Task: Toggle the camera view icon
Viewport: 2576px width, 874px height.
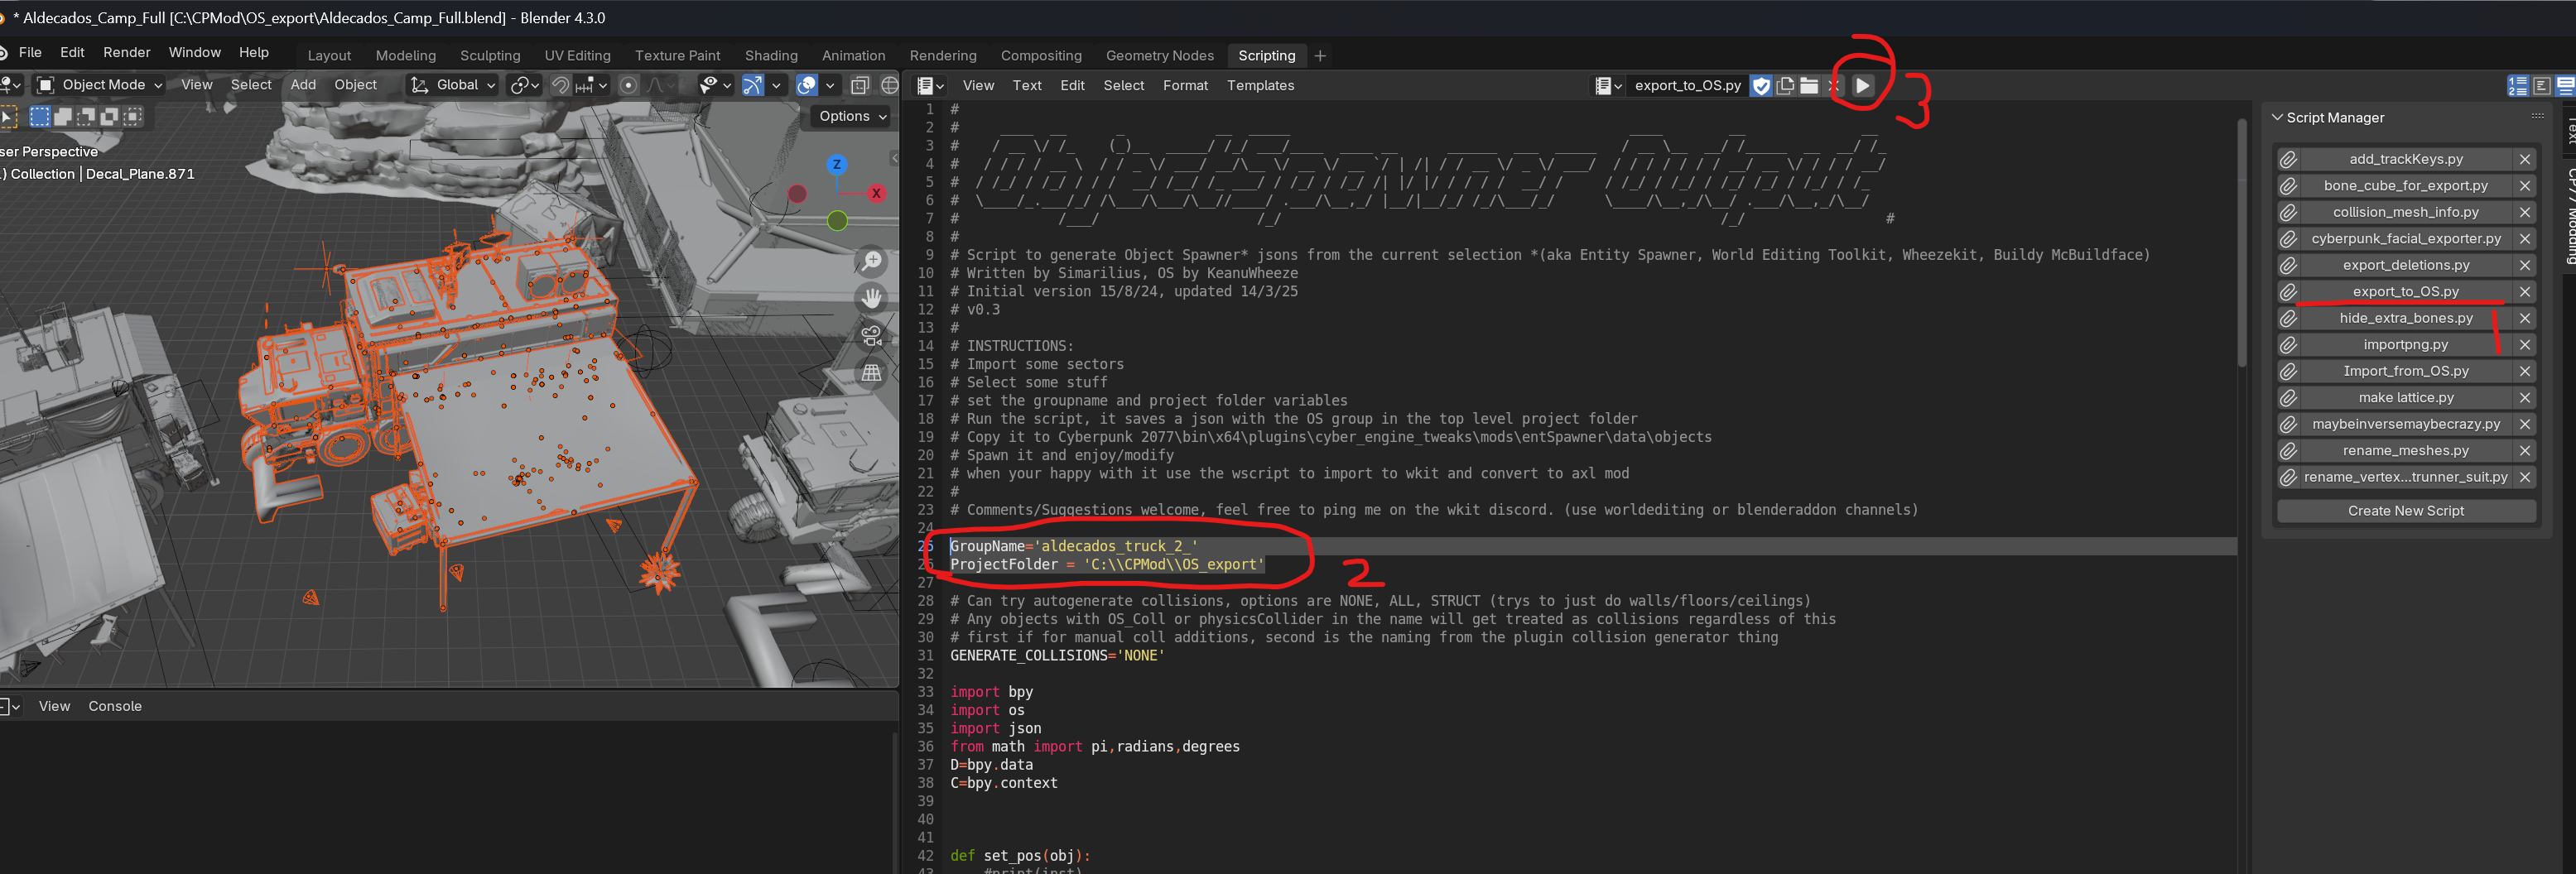Action: click(x=872, y=336)
